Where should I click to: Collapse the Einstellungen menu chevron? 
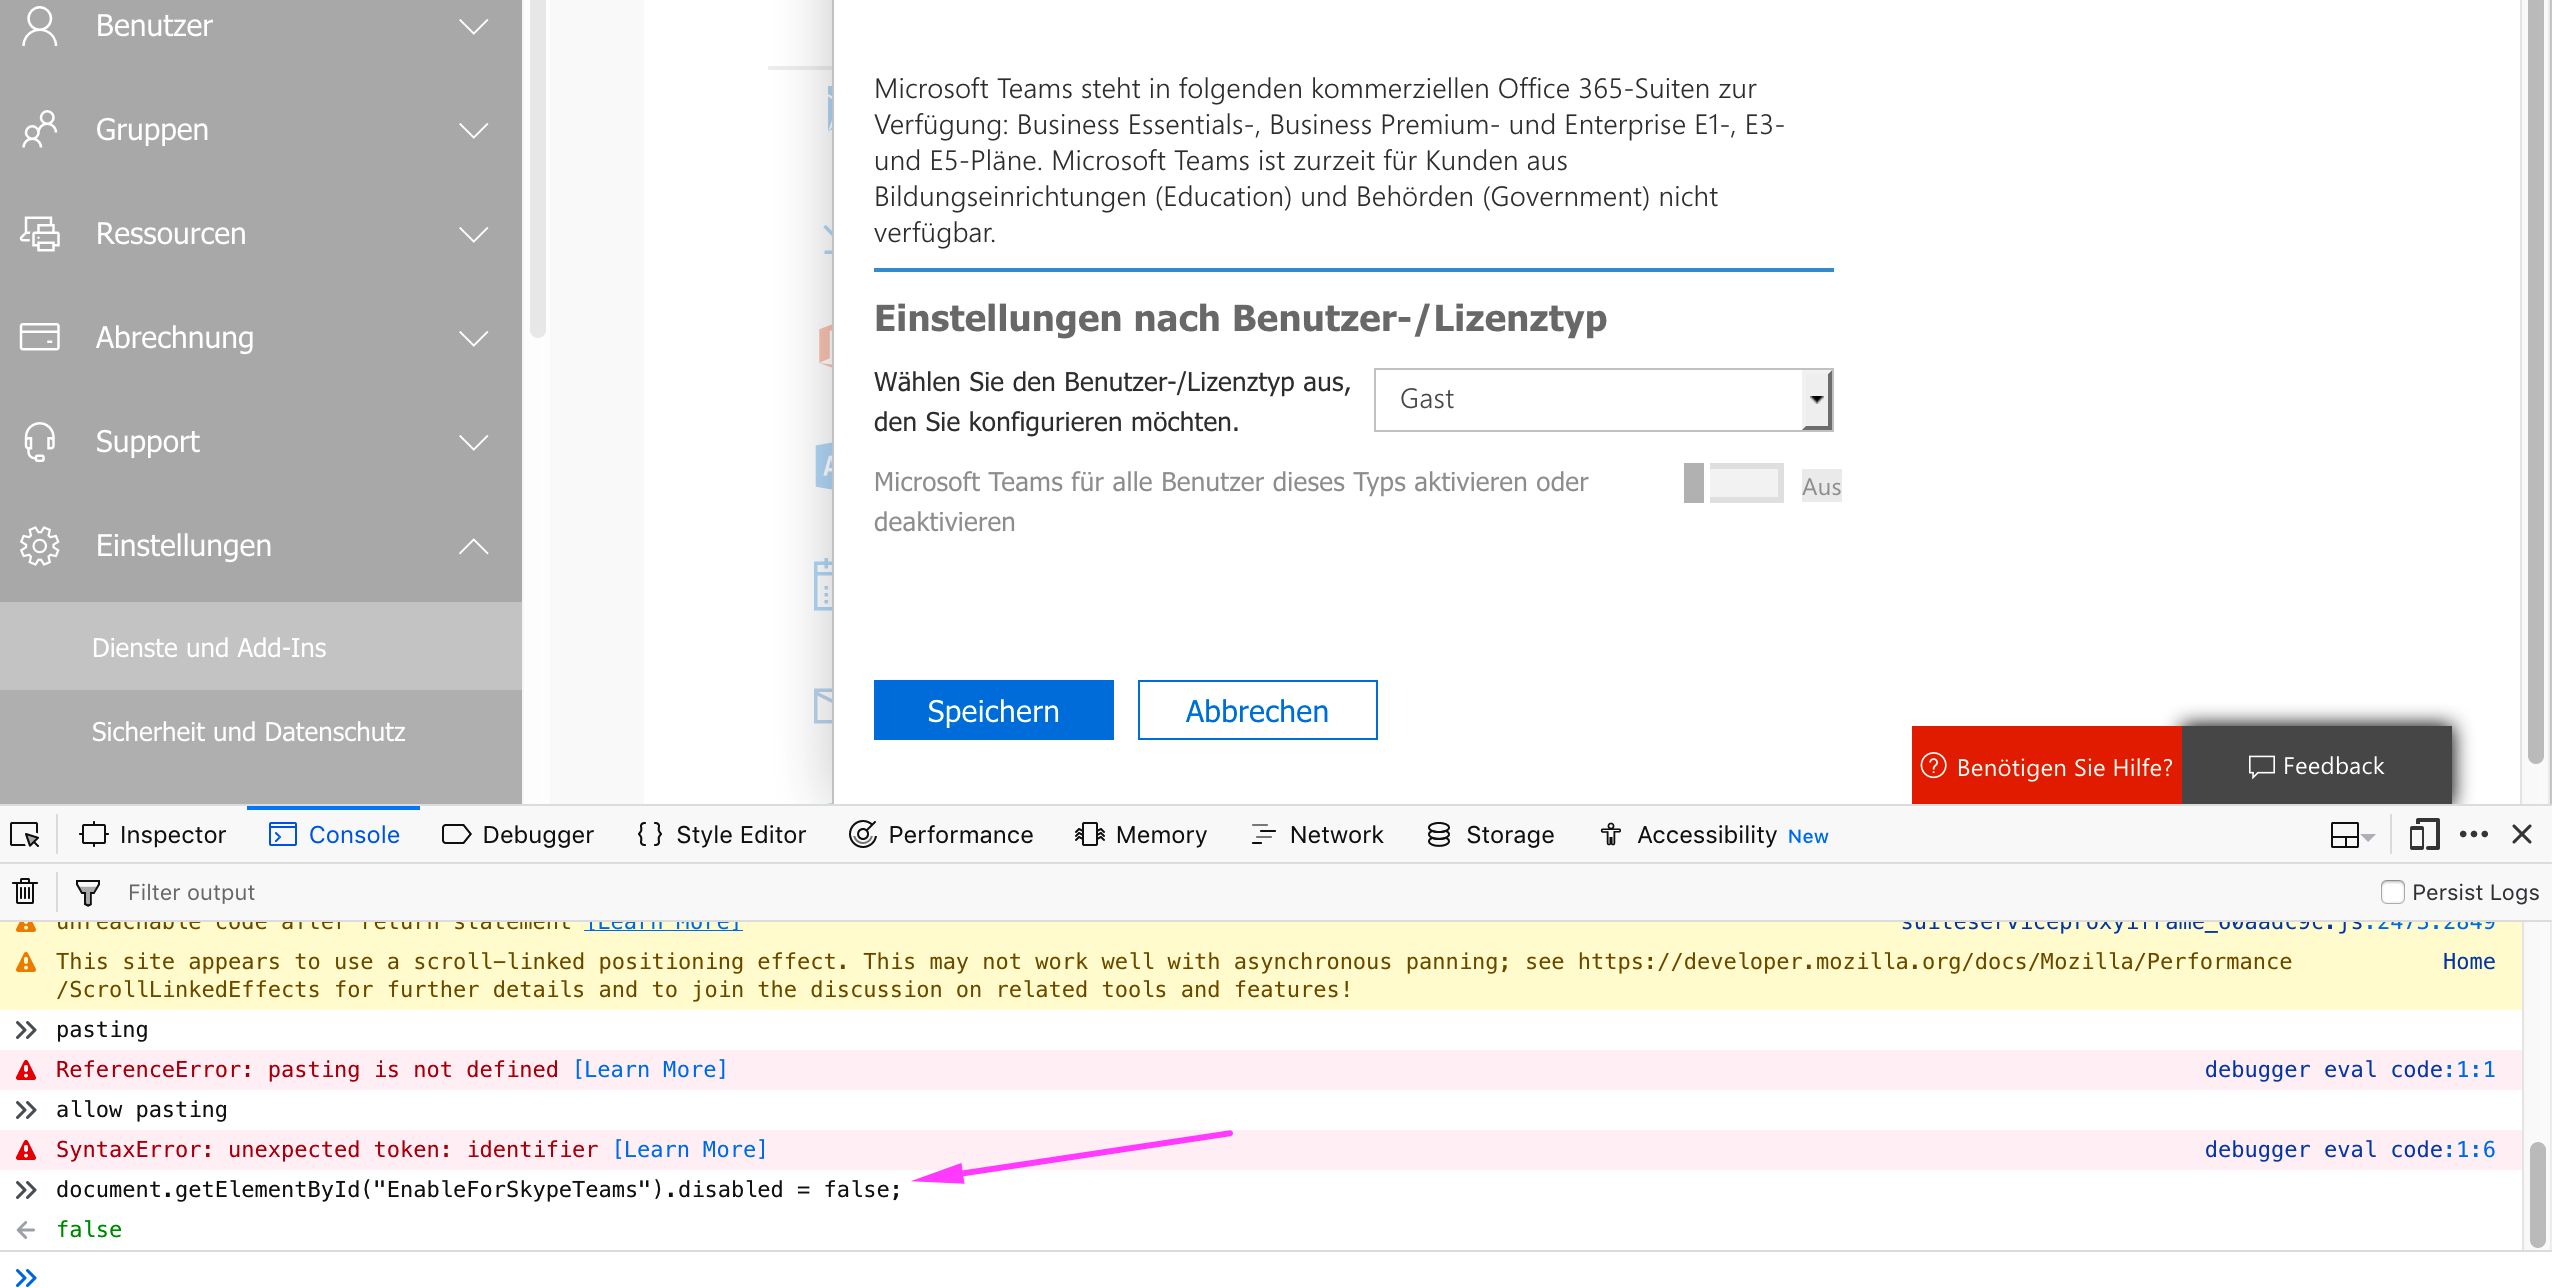[474, 546]
